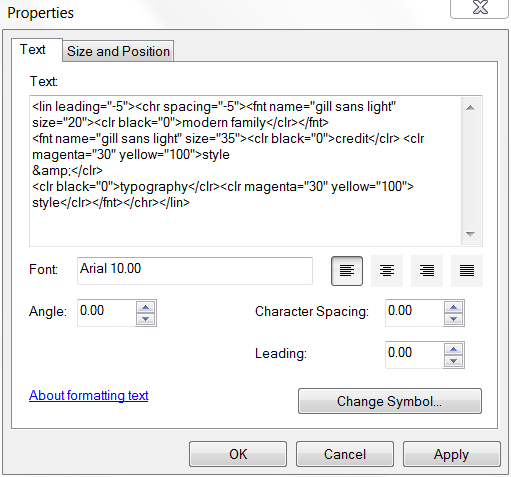This screenshot has height=477, width=511.
Task: Click inside the formatting tags text area
Action: coord(245,171)
